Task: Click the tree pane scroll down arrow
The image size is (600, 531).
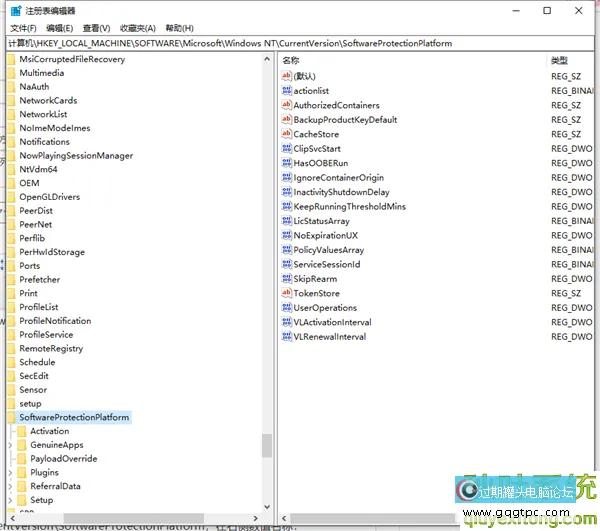Action: [267, 507]
